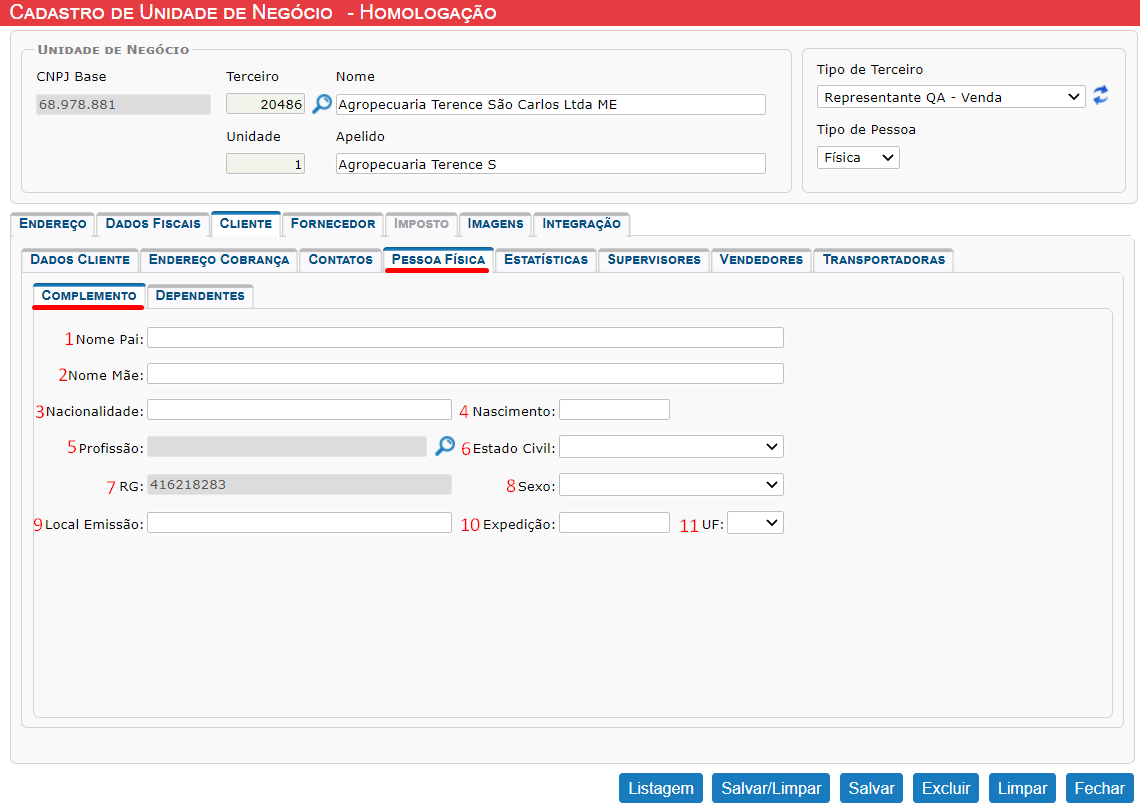Open the Tipo de Terceiro dropdown

(951, 97)
